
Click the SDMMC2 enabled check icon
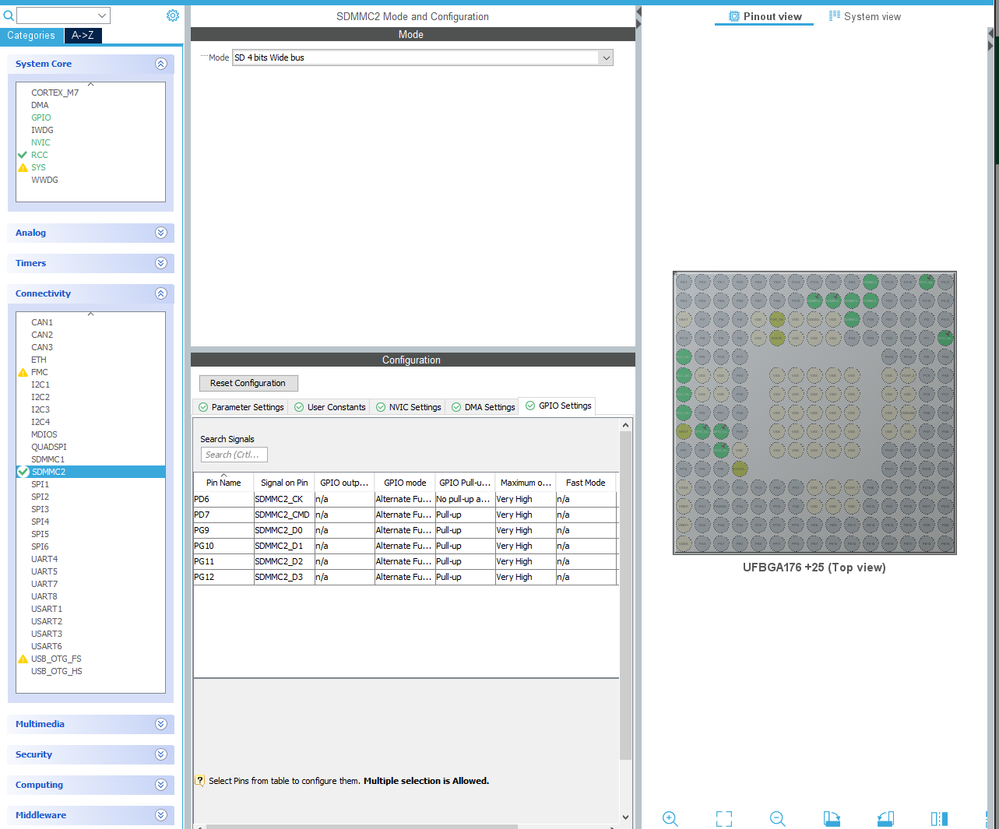tap(23, 472)
